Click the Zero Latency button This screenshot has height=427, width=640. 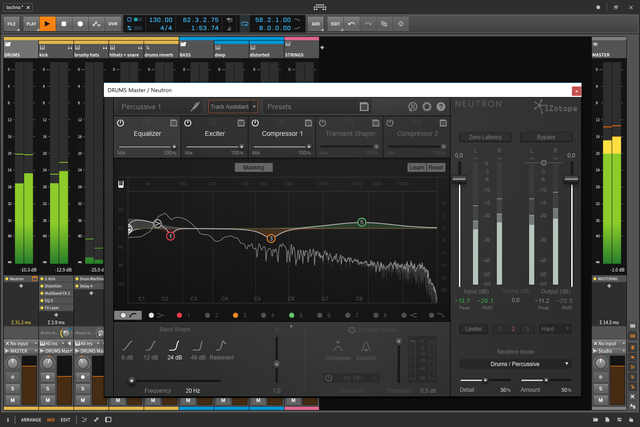pos(485,137)
